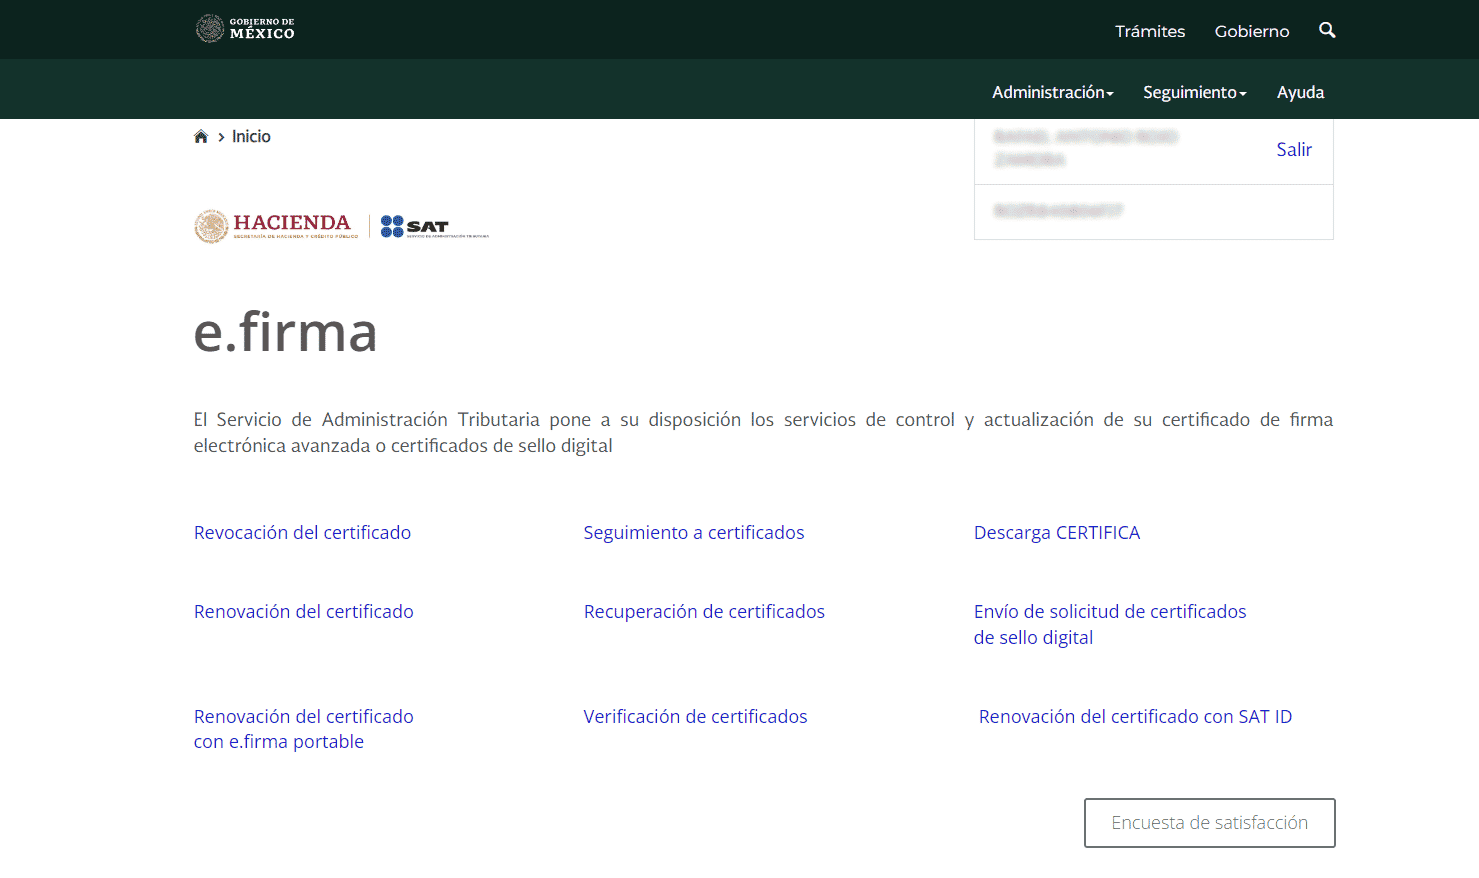
Task: Open Recuperación de certificados
Action: point(704,611)
